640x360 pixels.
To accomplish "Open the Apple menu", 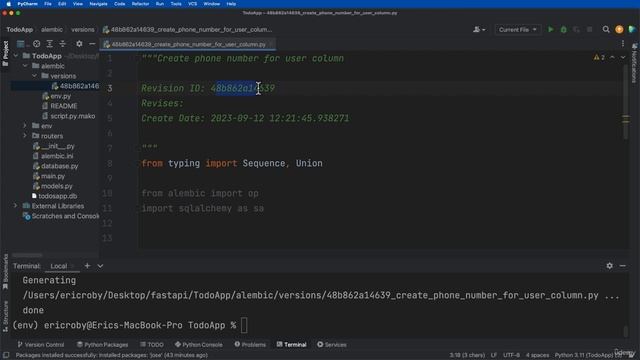I will pyautogui.click(x=8, y=4).
